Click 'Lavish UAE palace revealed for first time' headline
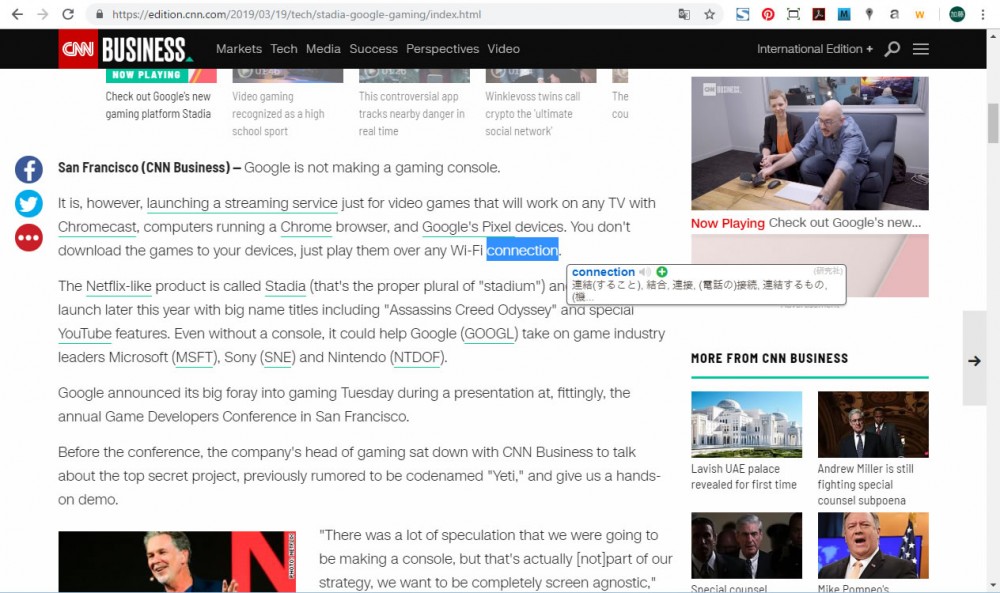The height and width of the screenshot is (593, 1000). coord(744,476)
